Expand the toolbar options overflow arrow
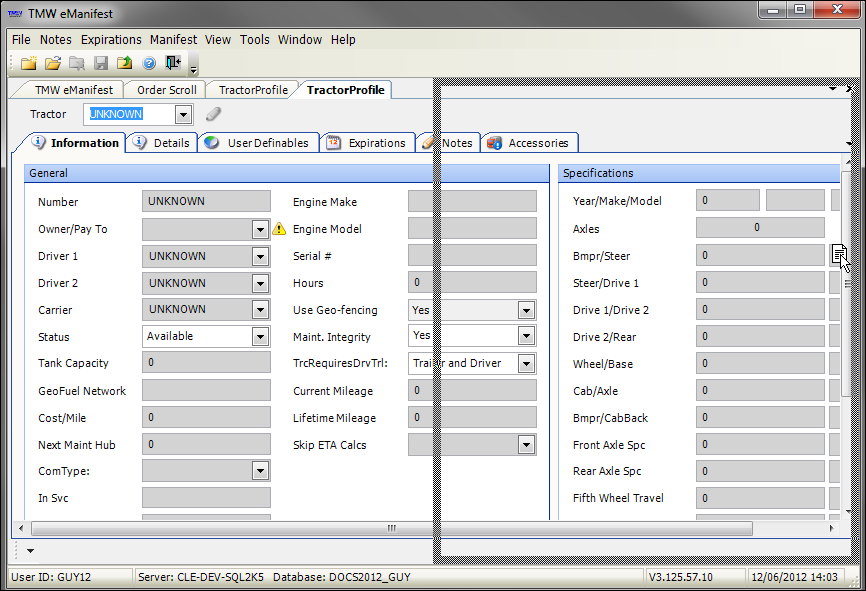This screenshot has height=591, width=866. click(193, 70)
